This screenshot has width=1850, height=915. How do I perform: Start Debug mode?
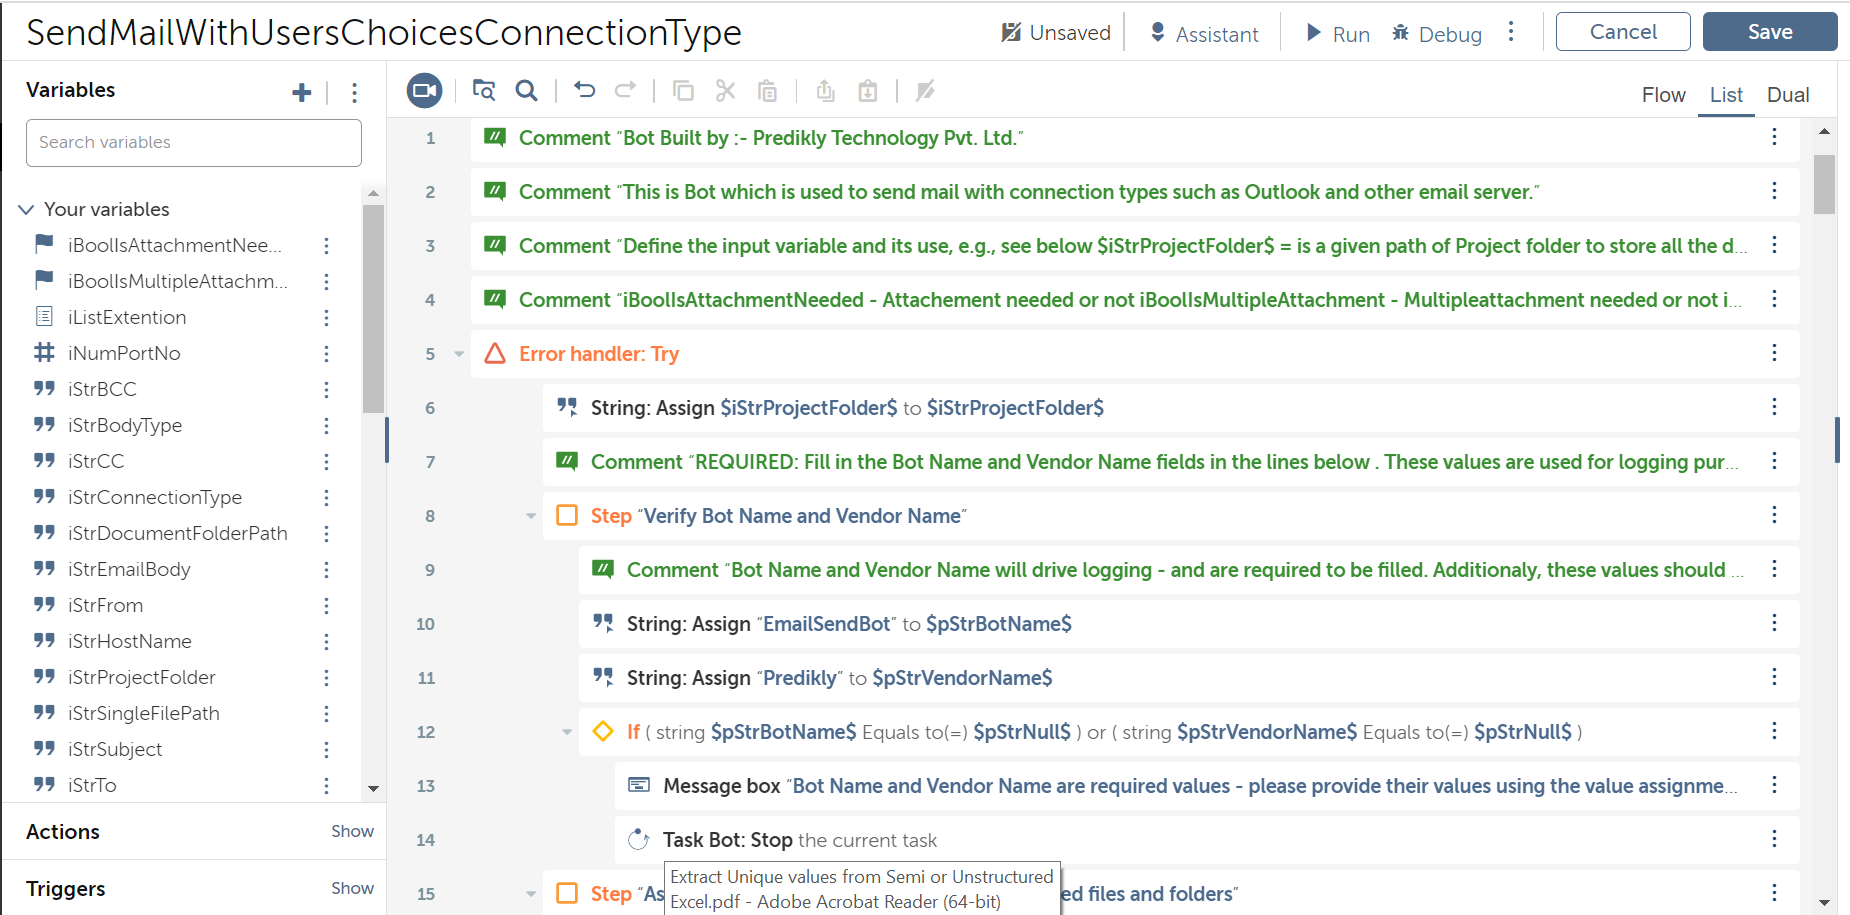1437,33
